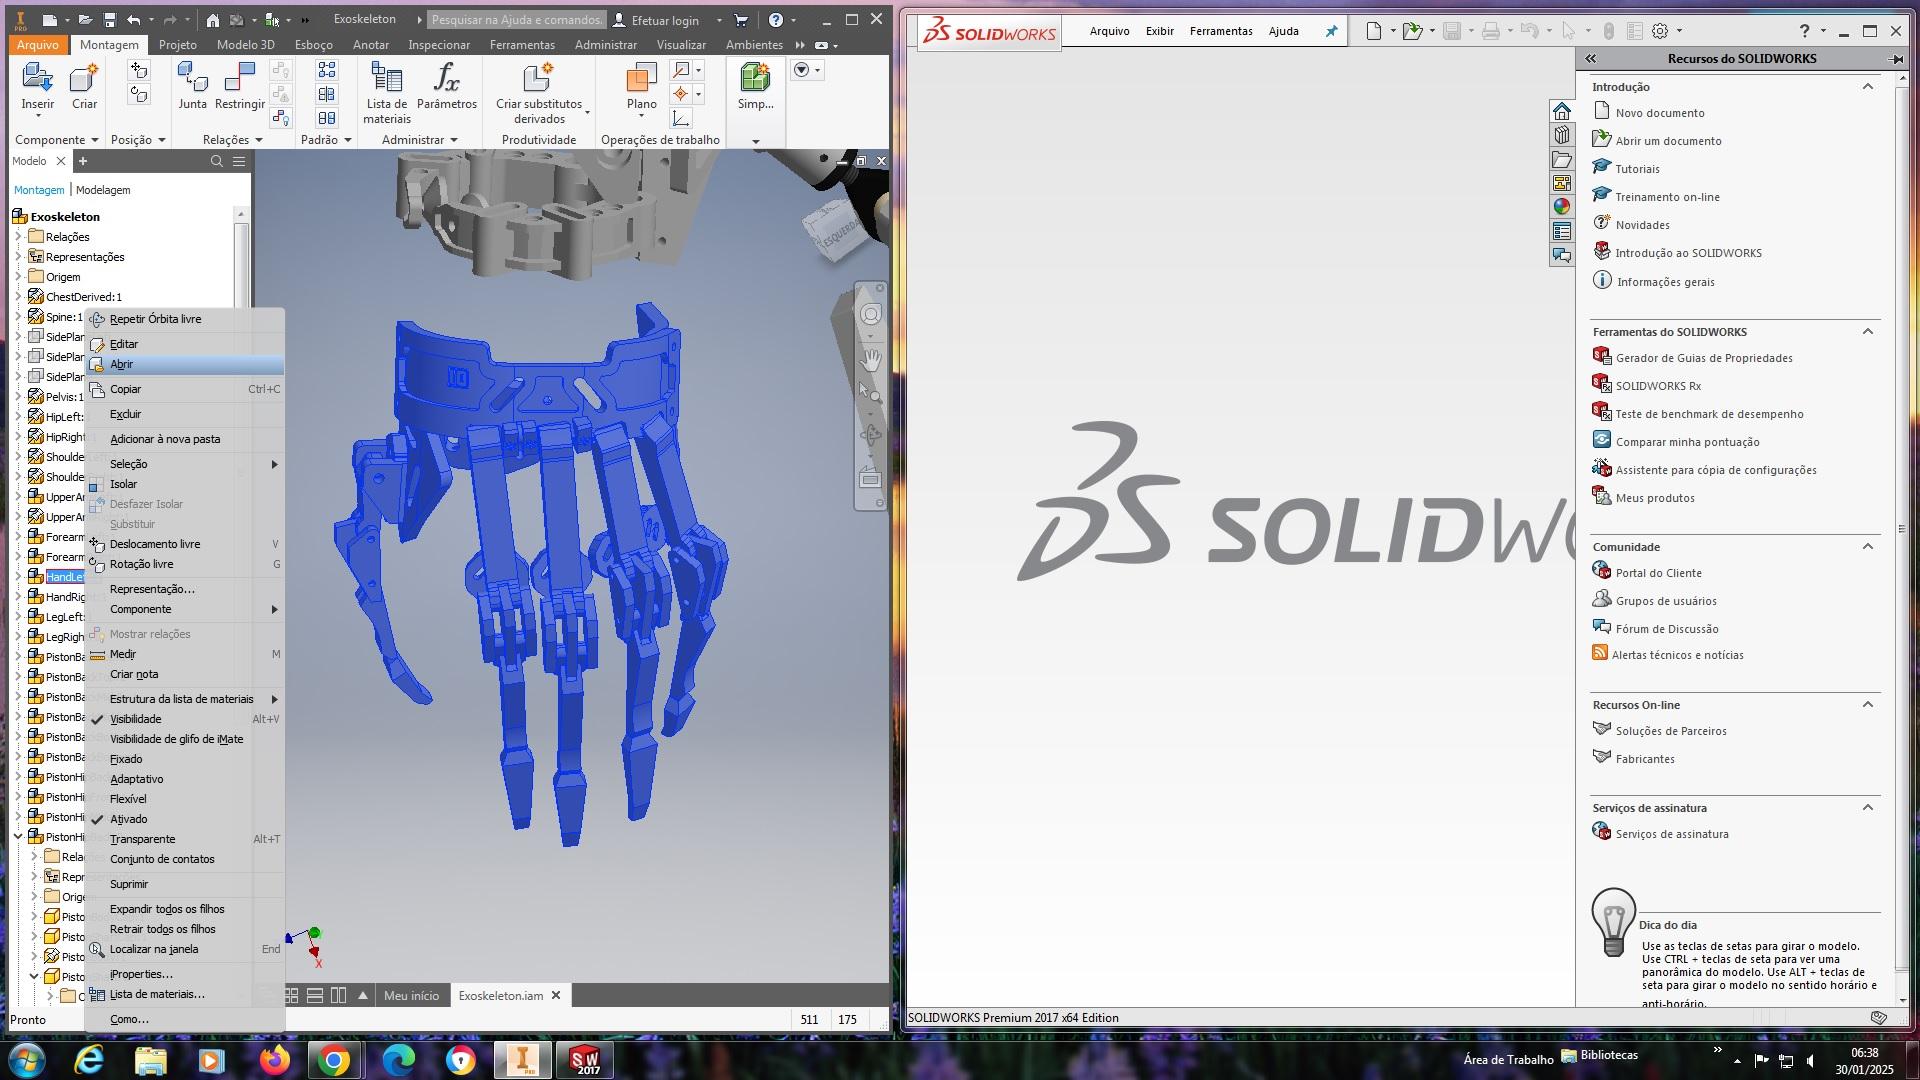Screen dimensions: 1920x1080
Task: Open the Tutoriais link
Action: 1637,169
